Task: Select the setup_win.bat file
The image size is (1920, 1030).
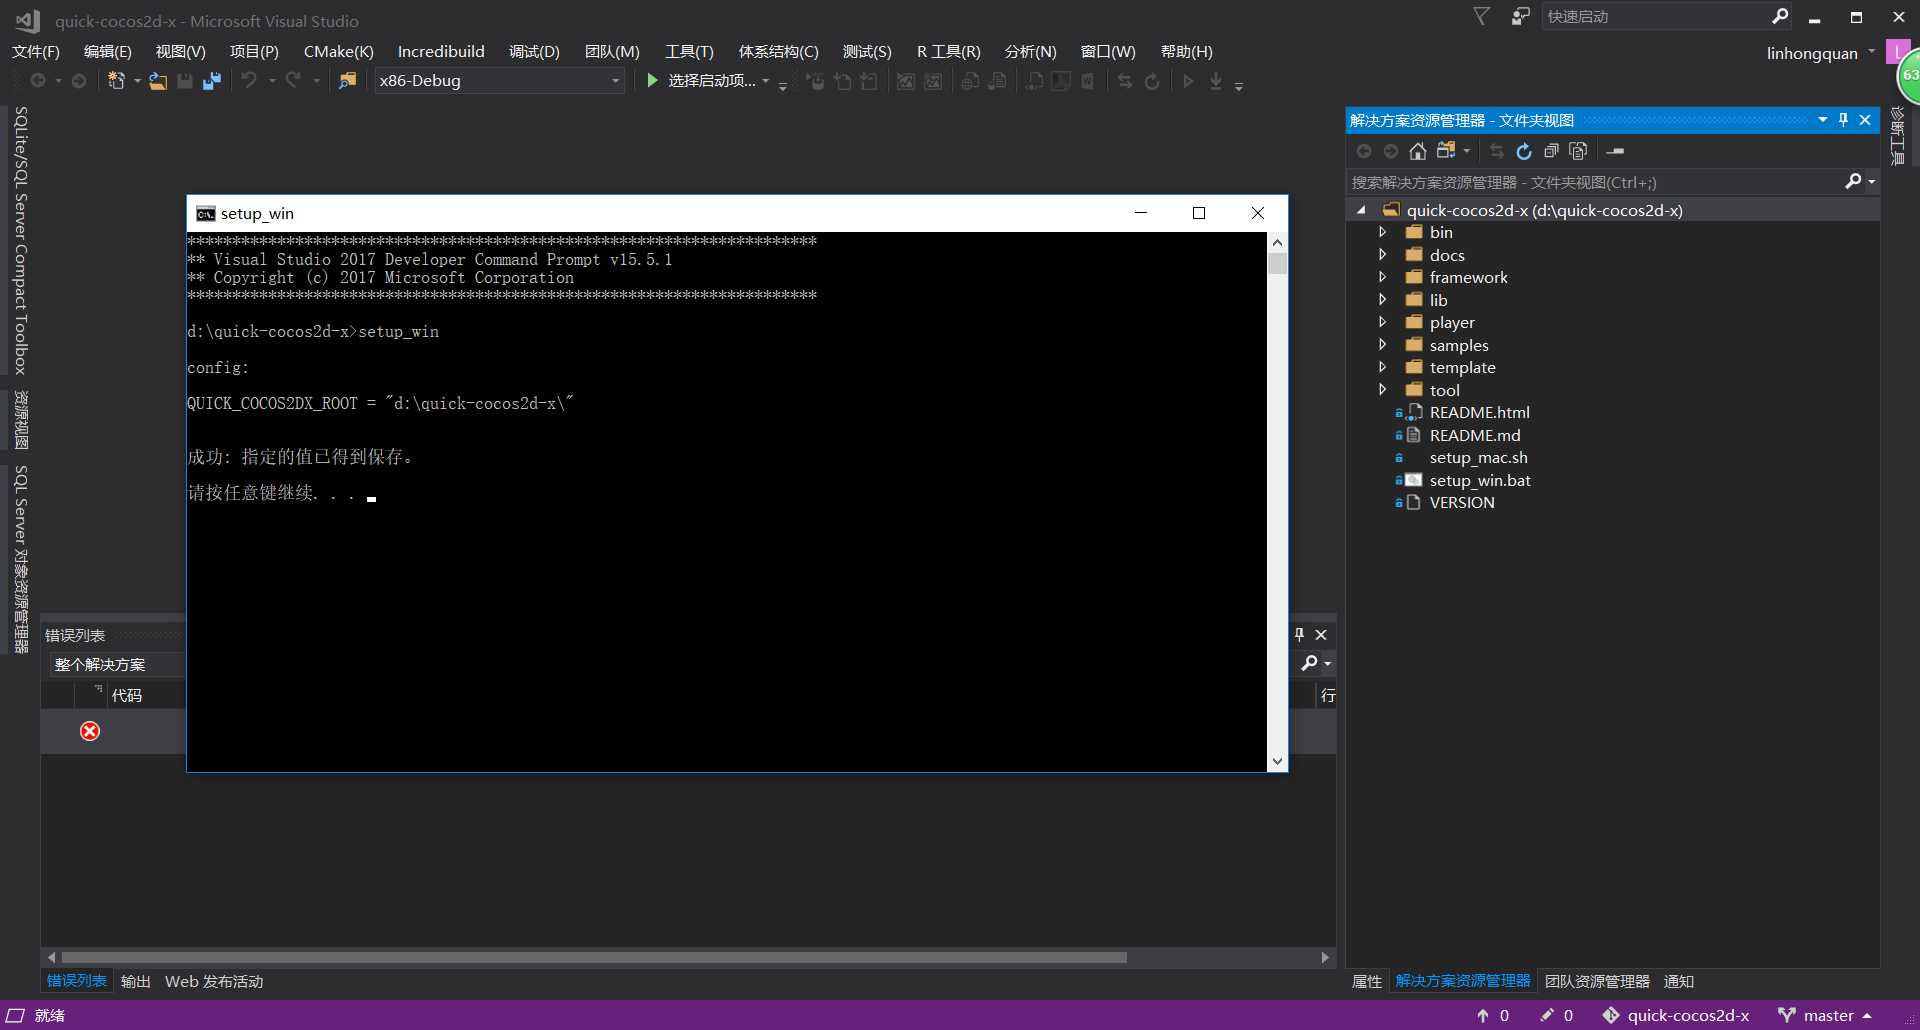Action: [x=1480, y=480]
